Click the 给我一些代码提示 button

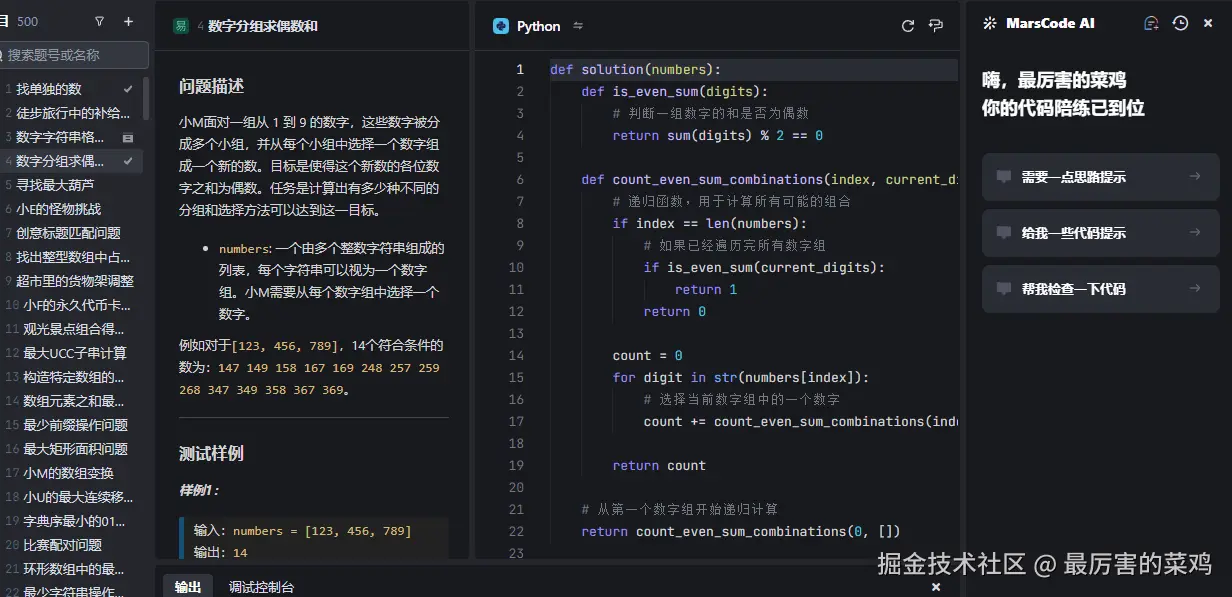[x=1100, y=233]
